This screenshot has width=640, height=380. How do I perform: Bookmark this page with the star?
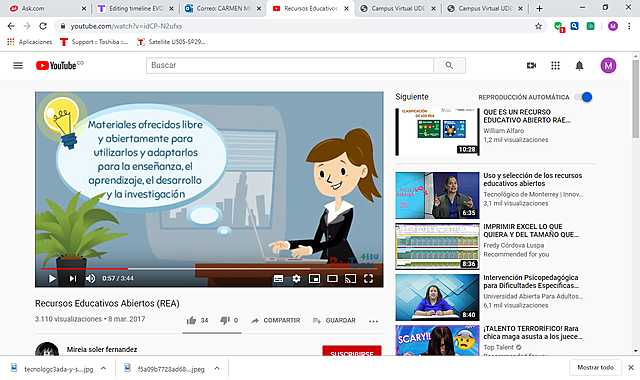pos(538,26)
